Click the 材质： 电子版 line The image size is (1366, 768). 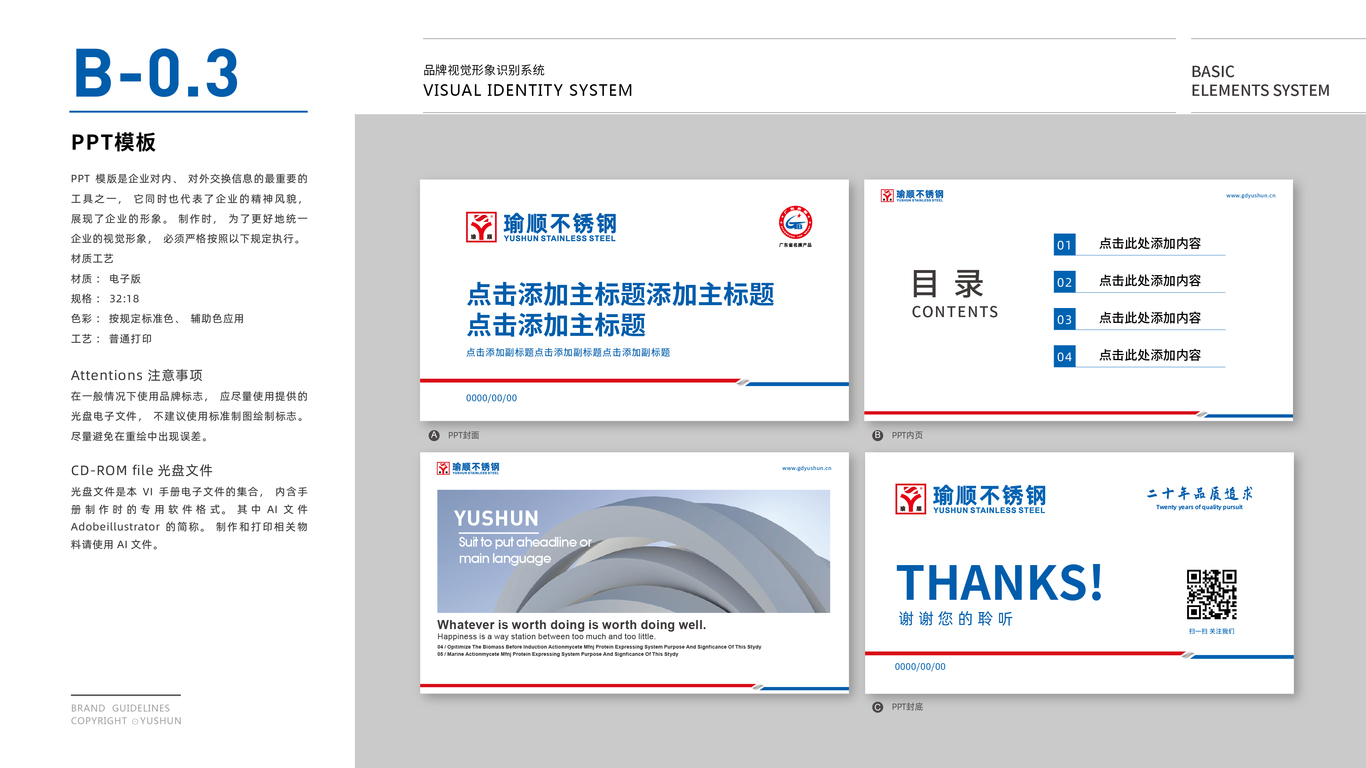coord(106,279)
